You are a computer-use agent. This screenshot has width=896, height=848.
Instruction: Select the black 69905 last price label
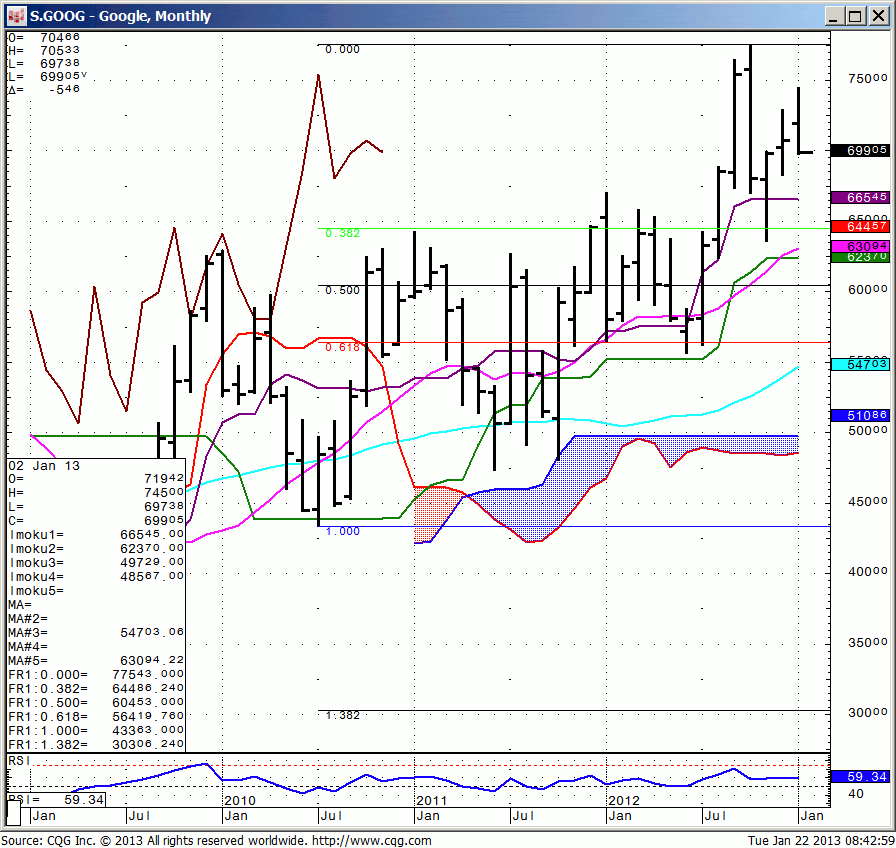coord(860,150)
